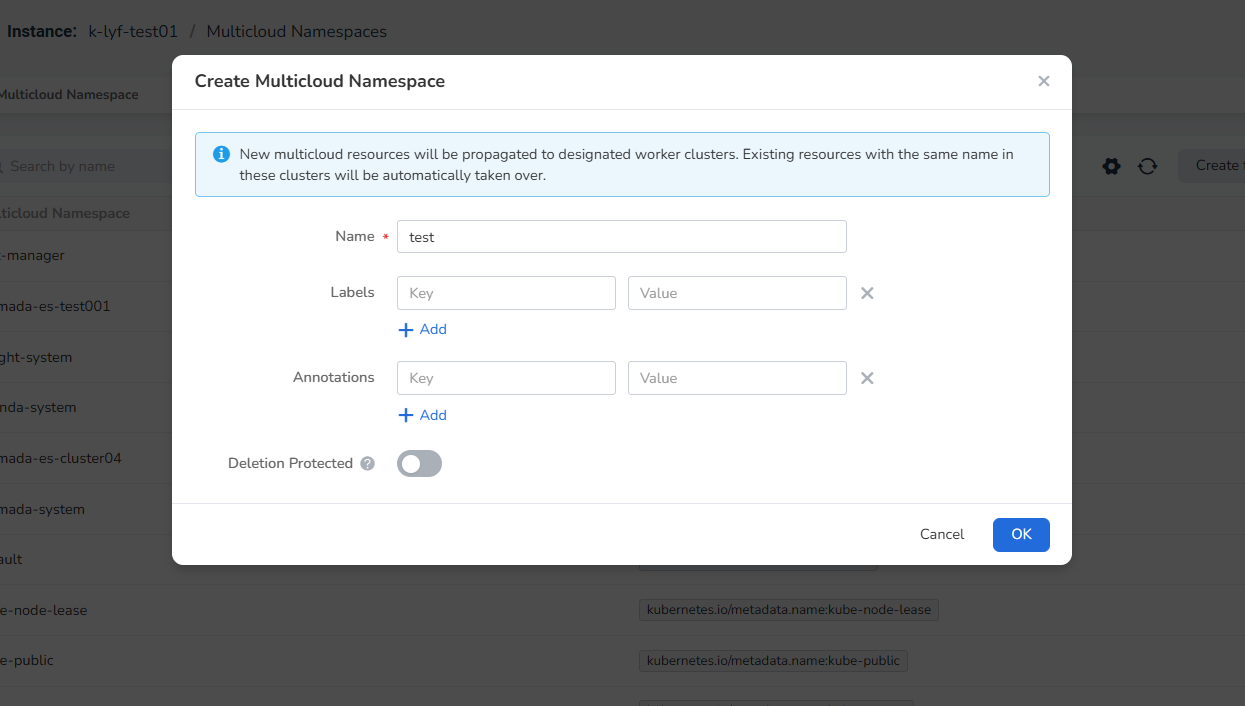The width and height of the screenshot is (1245, 706).
Task: Enable the Deletion Protected toggle
Action: tap(419, 464)
